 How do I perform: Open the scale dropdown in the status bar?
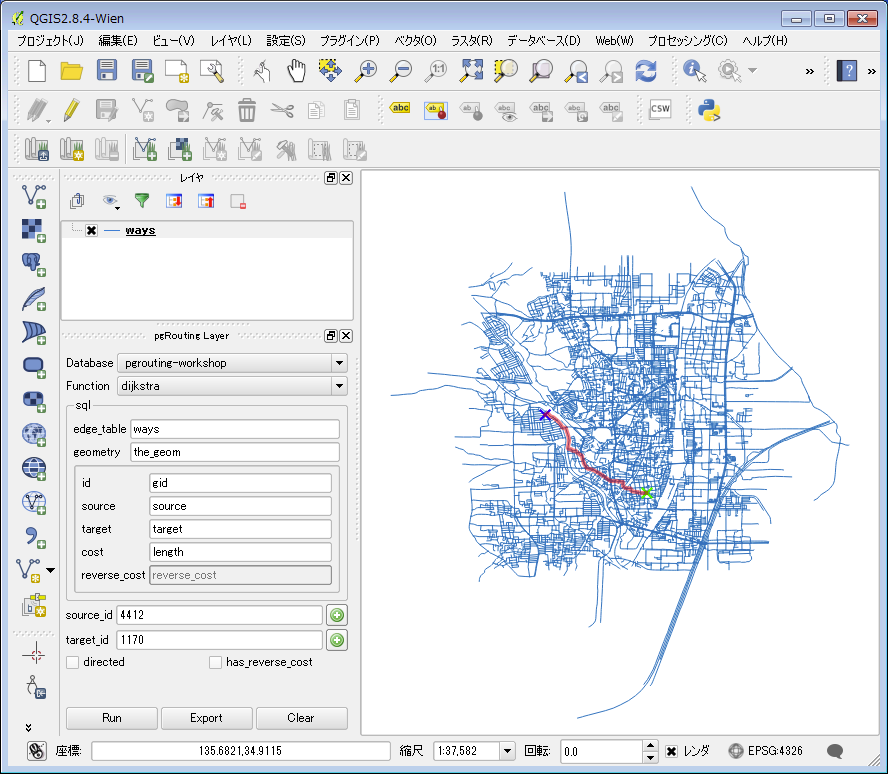pyautogui.click(x=506, y=750)
